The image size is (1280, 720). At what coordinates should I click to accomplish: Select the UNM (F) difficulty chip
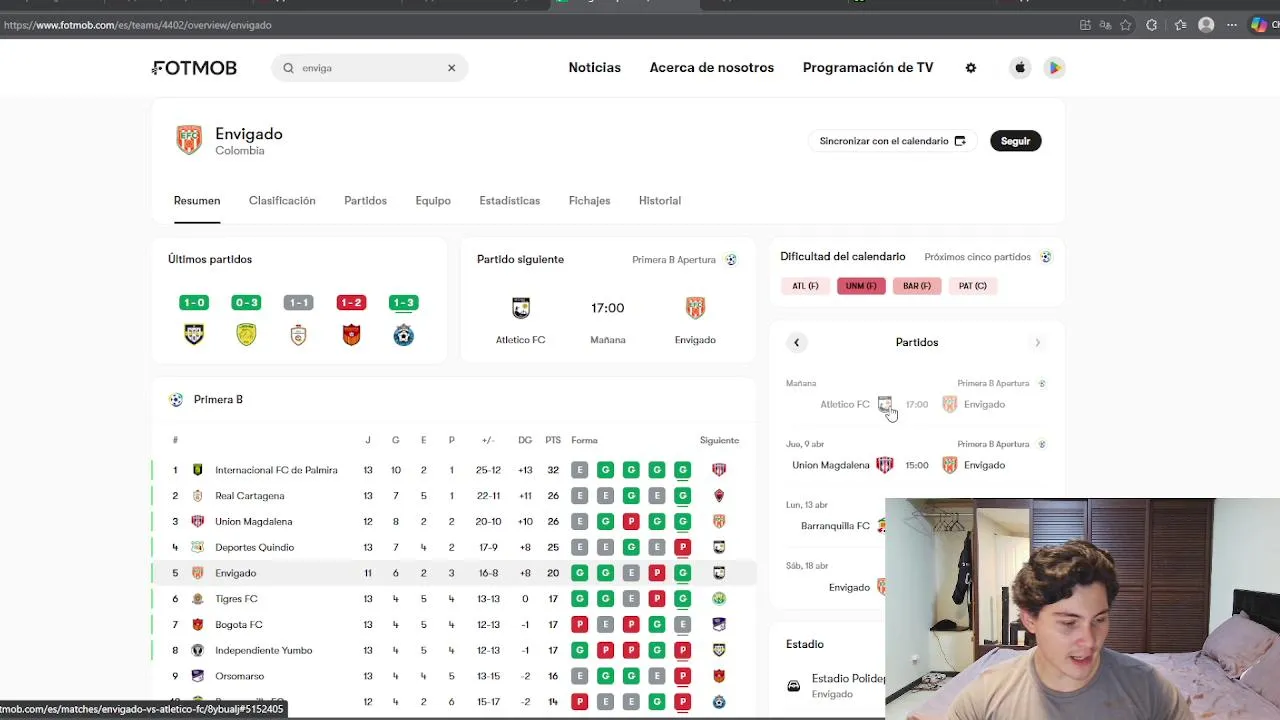click(861, 286)
